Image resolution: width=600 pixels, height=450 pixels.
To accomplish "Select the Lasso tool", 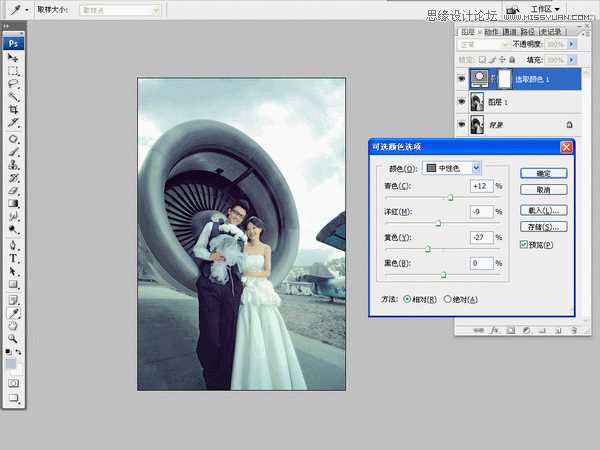I will coord(14,84).
